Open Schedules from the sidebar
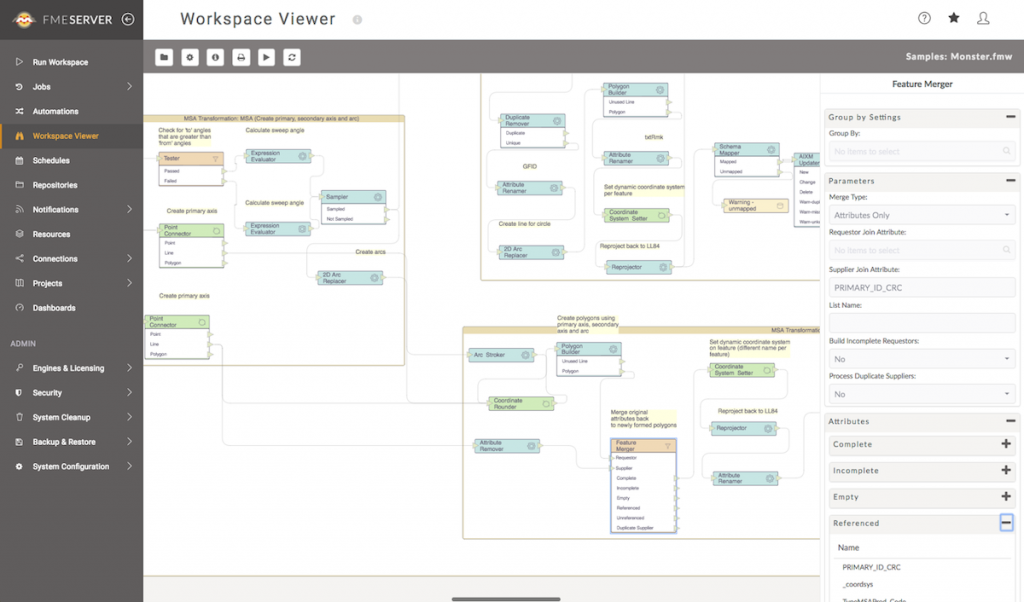 pyautogui.click(x=51, y=160)
